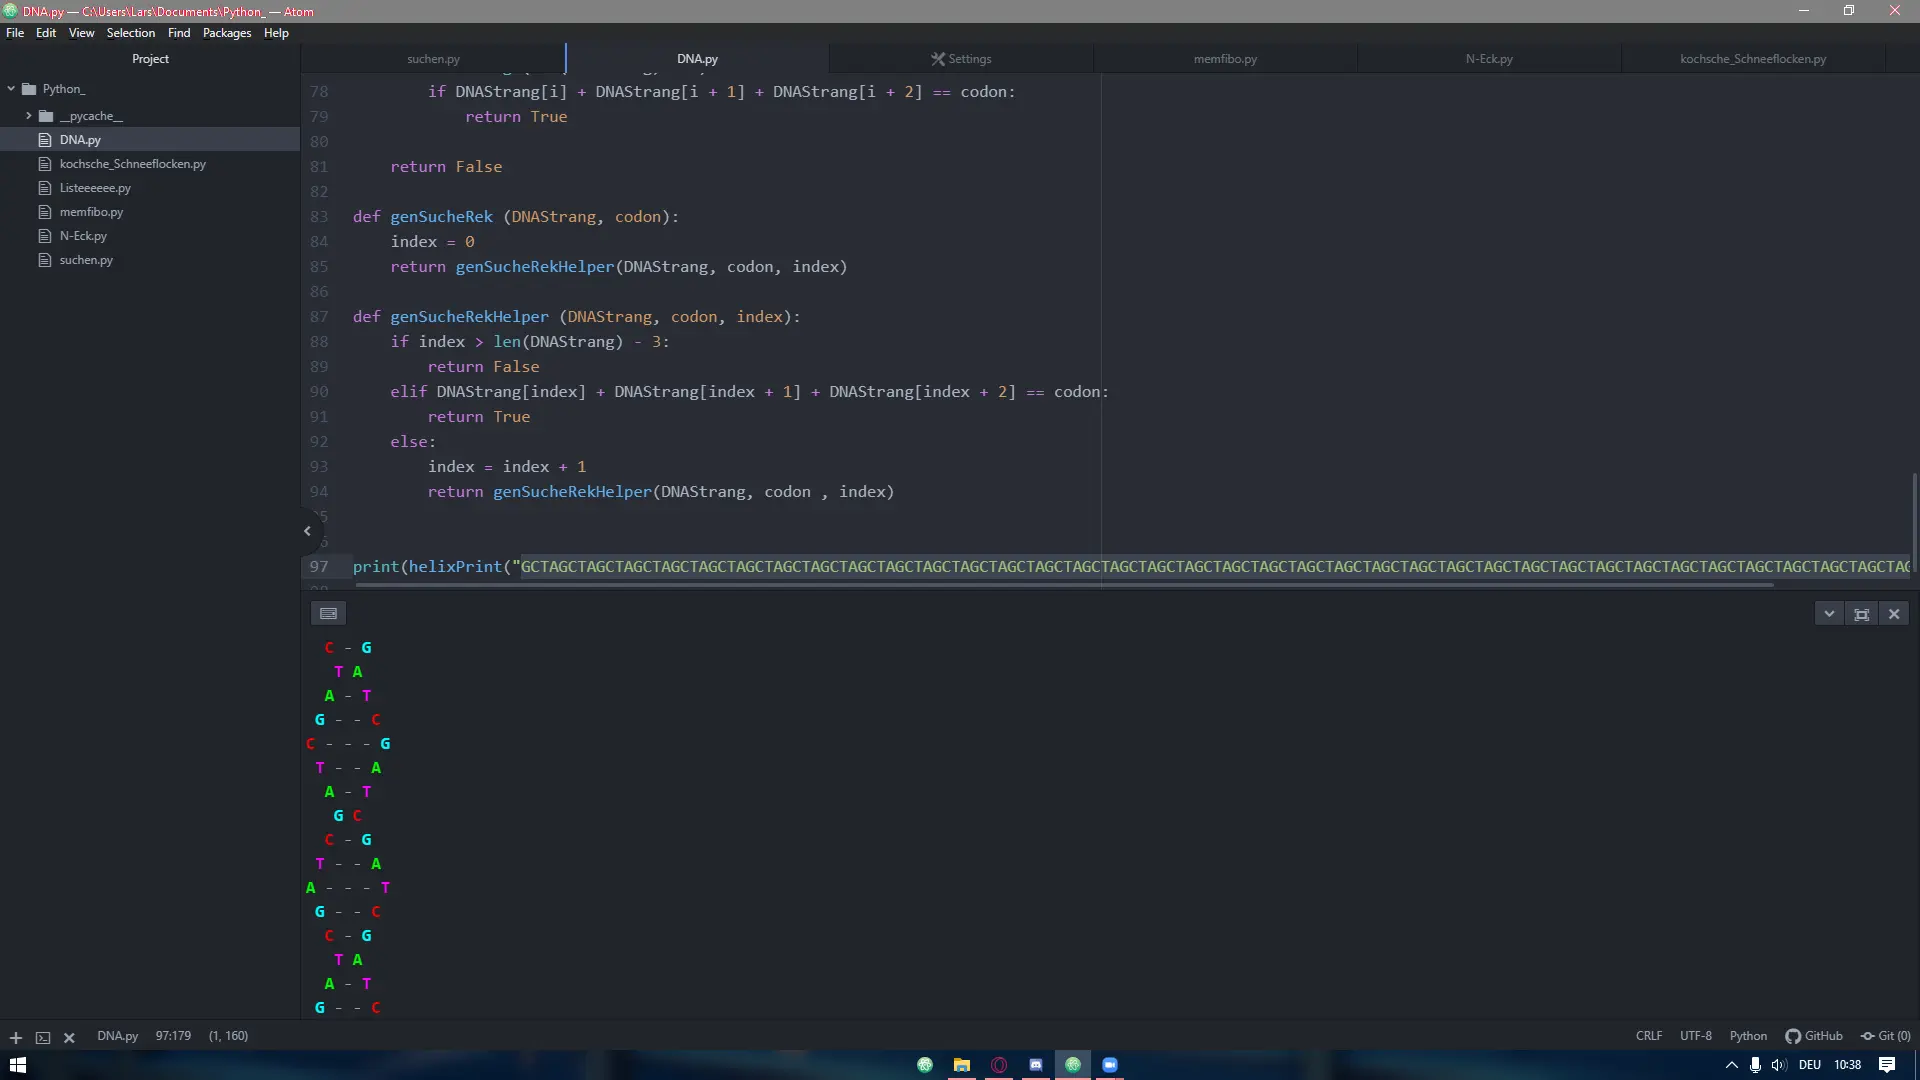This screenshot has height=1080, width=1920.
Task: Switch to the memfibo.py tab
Action: 1225,59
